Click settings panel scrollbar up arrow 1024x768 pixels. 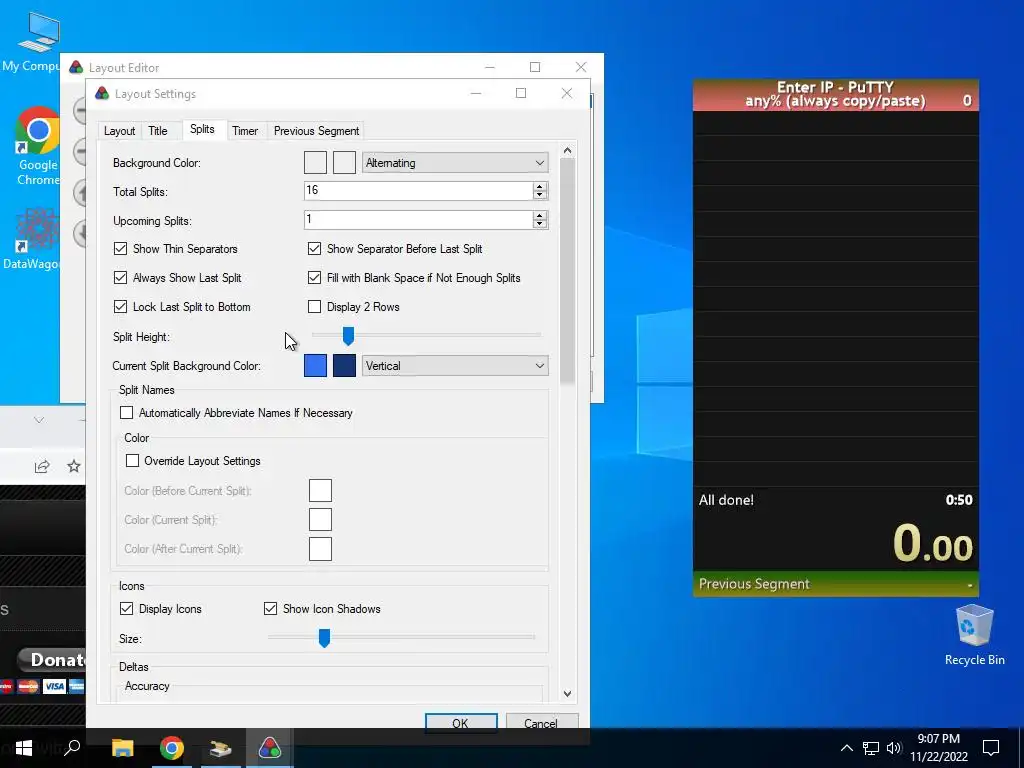[x=568, y=151]
